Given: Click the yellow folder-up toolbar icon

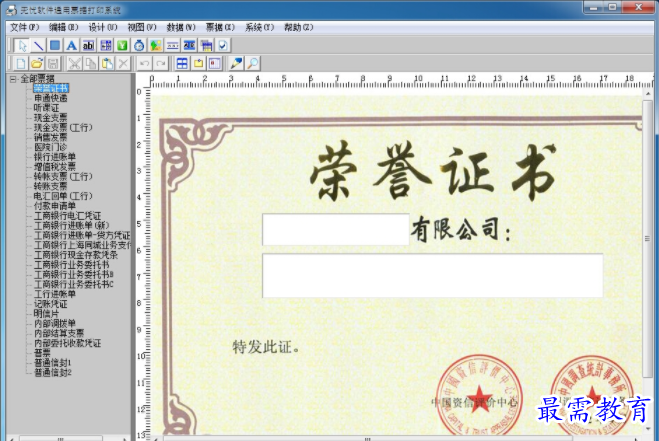Looking at the screenshot, I should (x=198, y=63).
